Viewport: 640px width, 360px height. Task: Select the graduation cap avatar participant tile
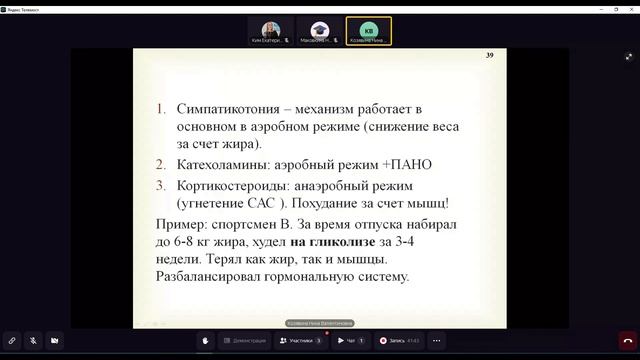(320, 31)
